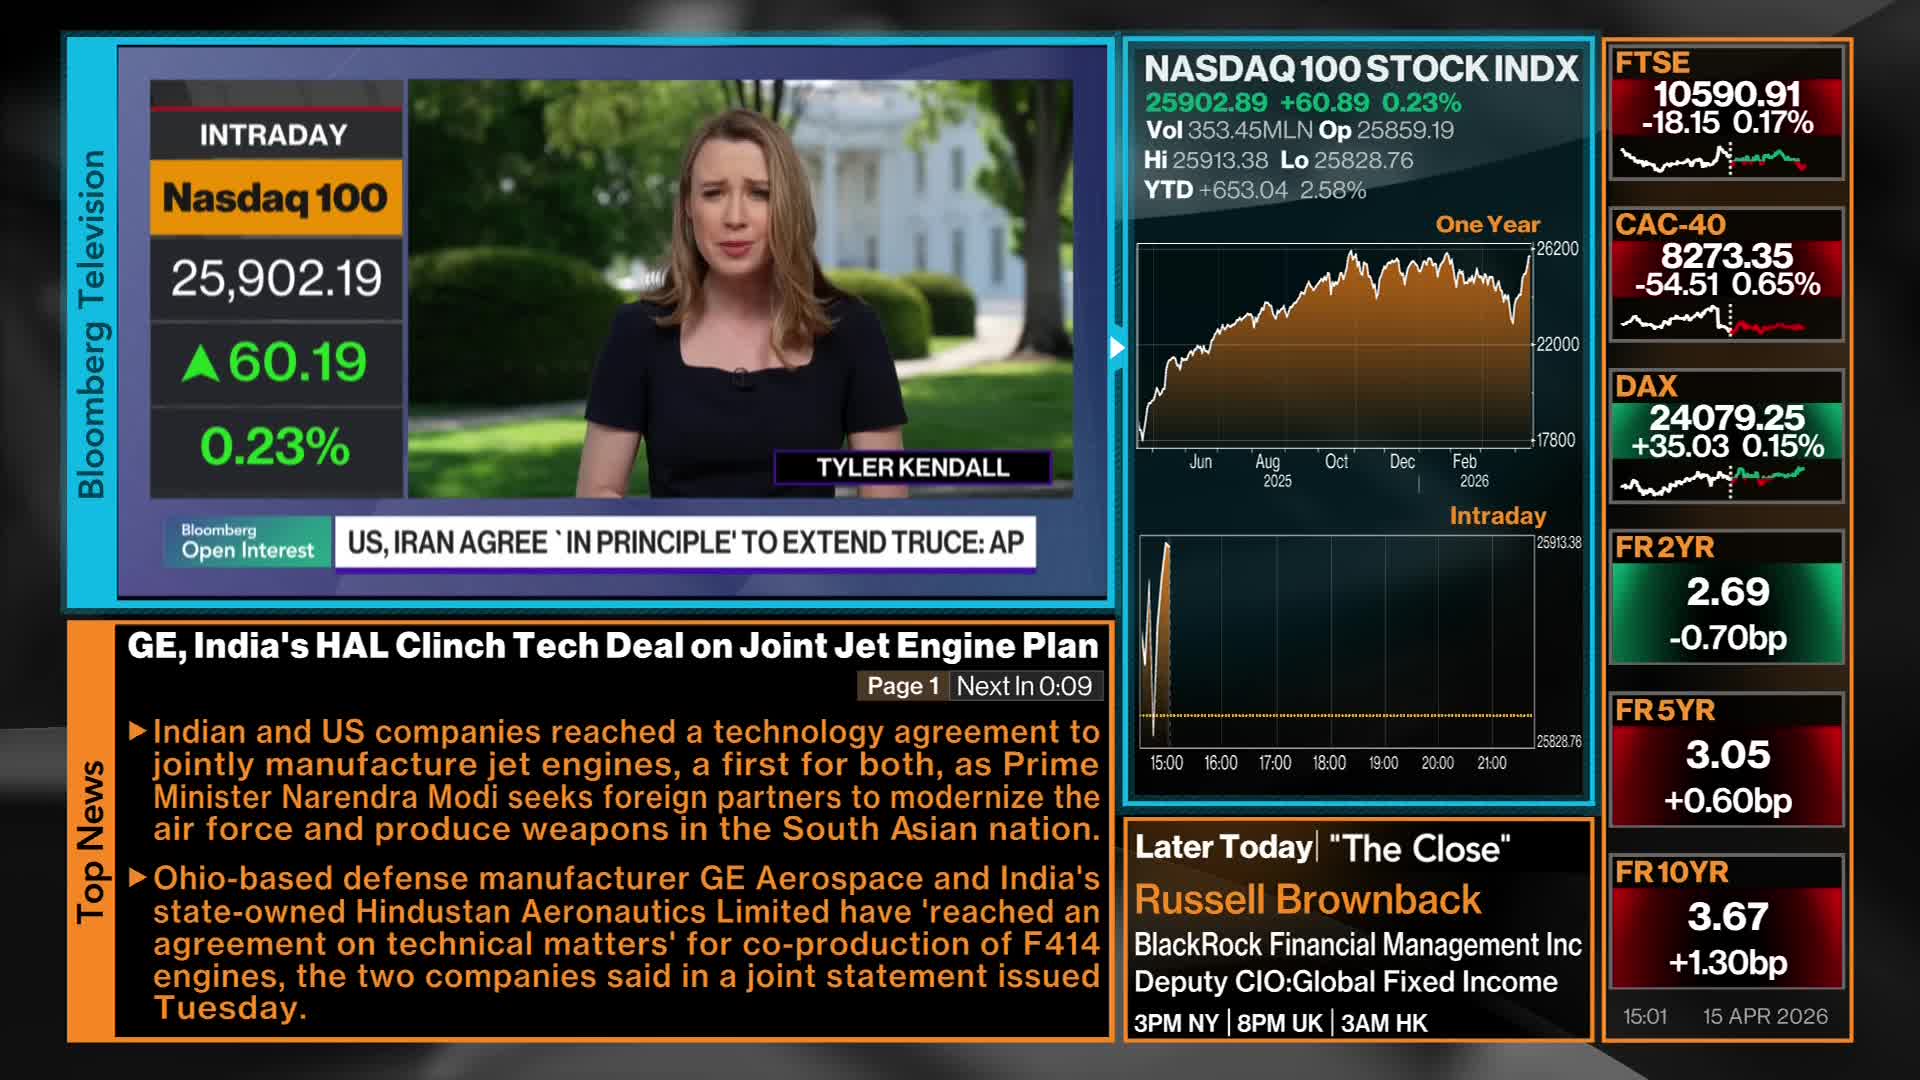Select the FR10YR yield tile
This screenshot has width=1920, height=1080.
[1726, 922]
